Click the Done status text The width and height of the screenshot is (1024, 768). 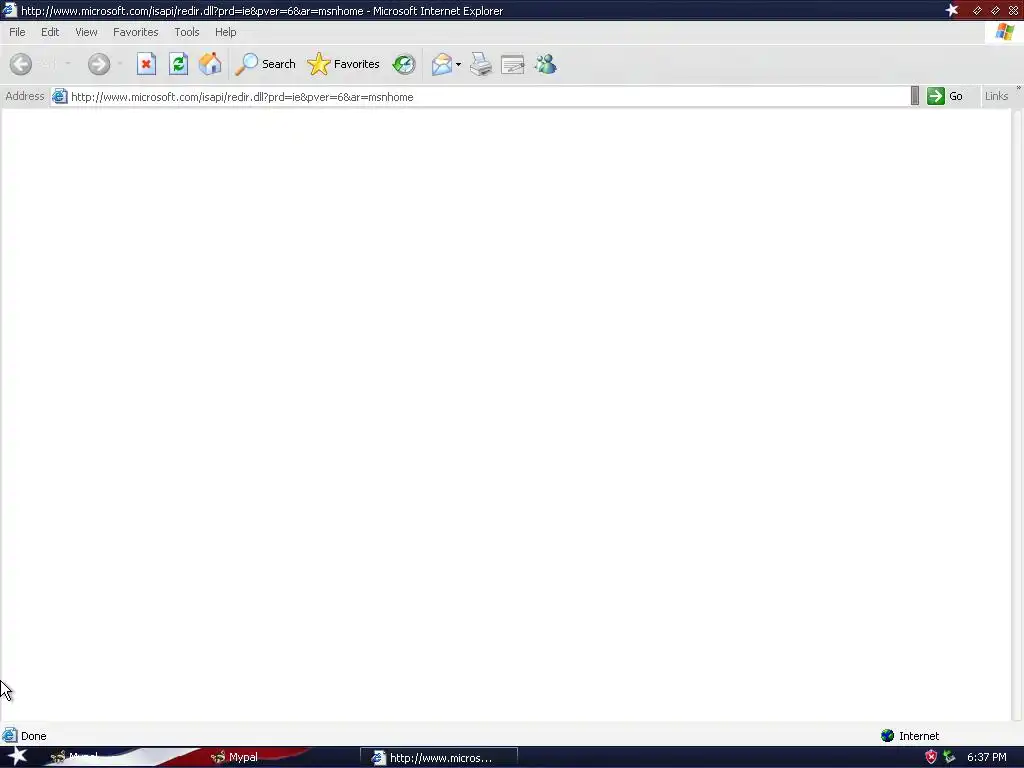click(x=34, y=736)
